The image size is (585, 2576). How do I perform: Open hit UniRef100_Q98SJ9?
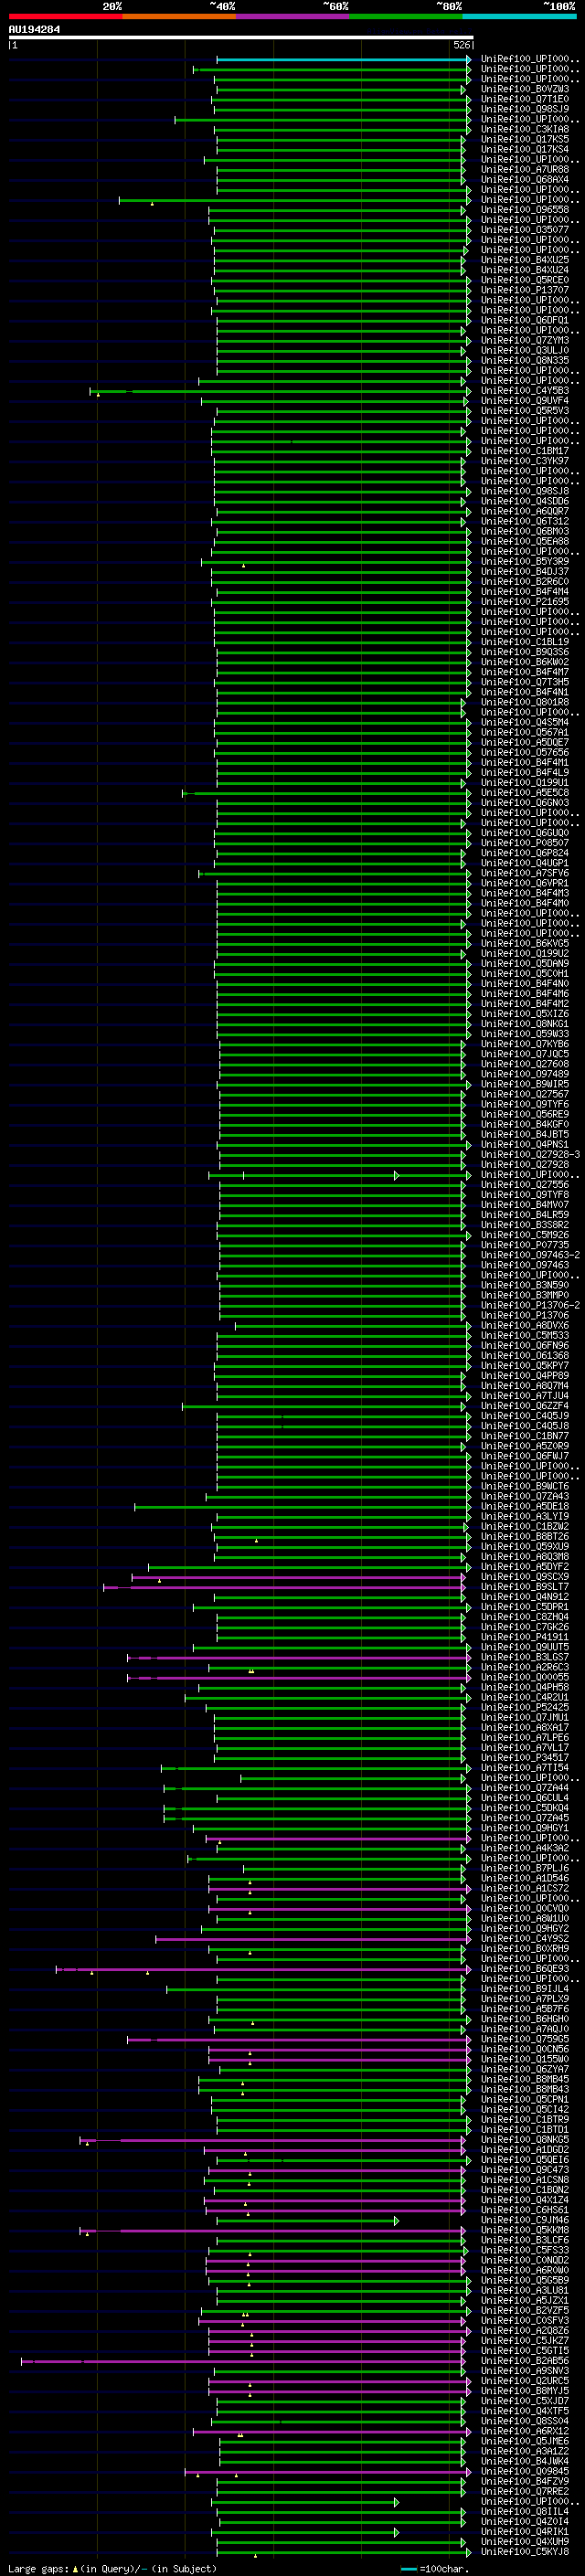[x=525, y=109]
